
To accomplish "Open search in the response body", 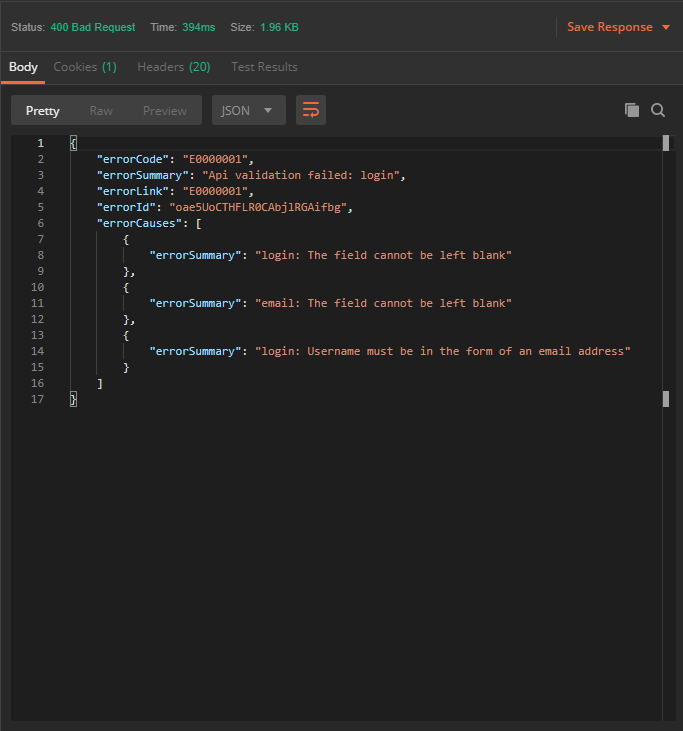I will (658, 110).
